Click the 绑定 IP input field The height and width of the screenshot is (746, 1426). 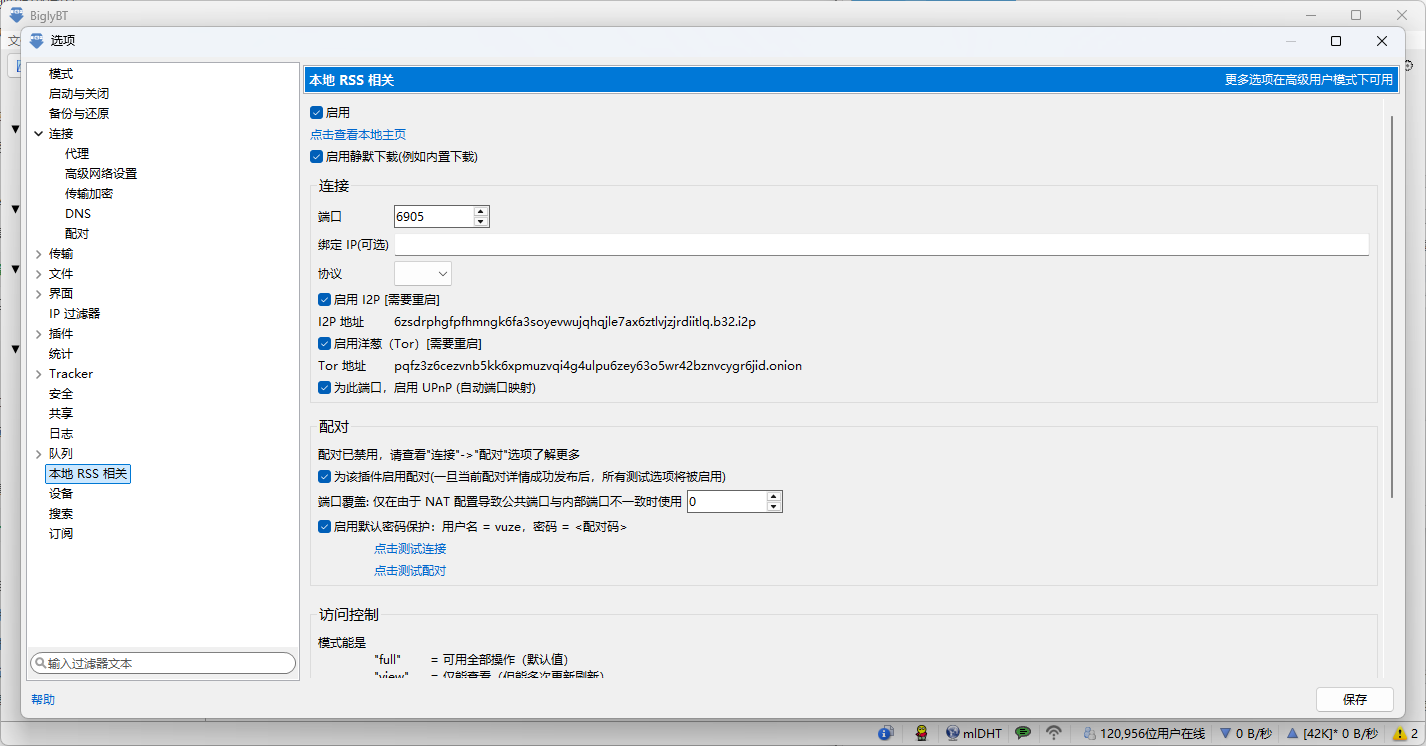(x=881, y=244)
